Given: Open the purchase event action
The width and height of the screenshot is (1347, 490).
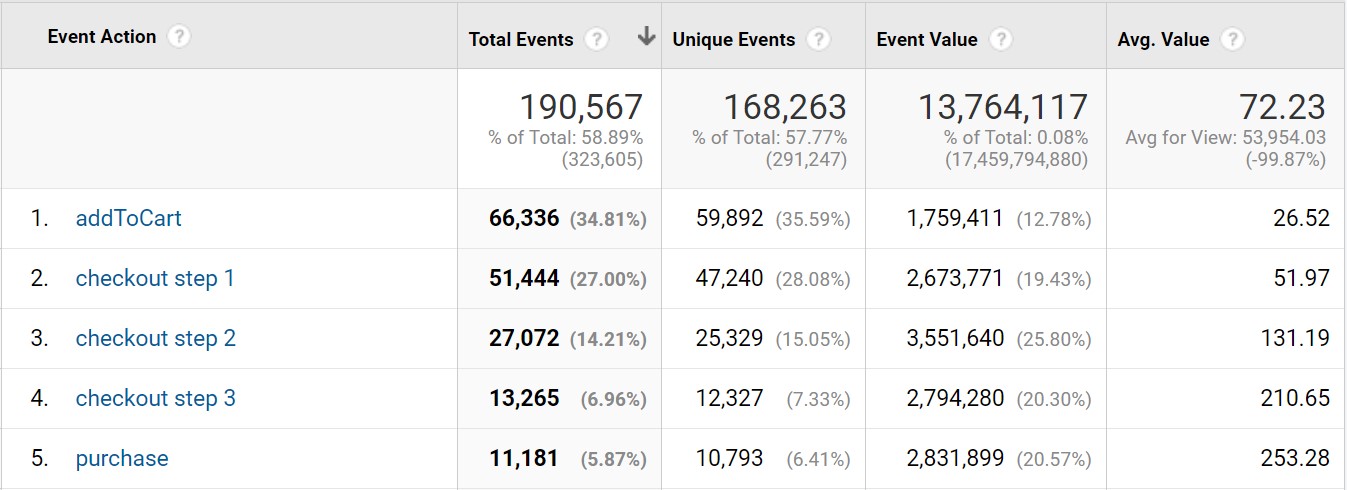Looking at the screenshot, I should point(122,458).
